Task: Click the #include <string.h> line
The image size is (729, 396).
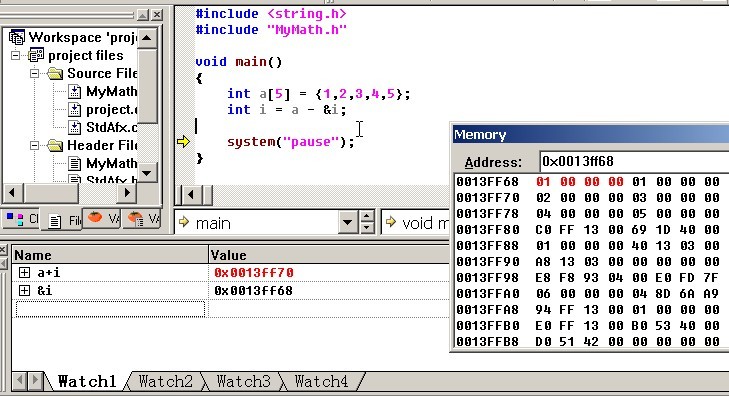Action: [x=271, y=14]
